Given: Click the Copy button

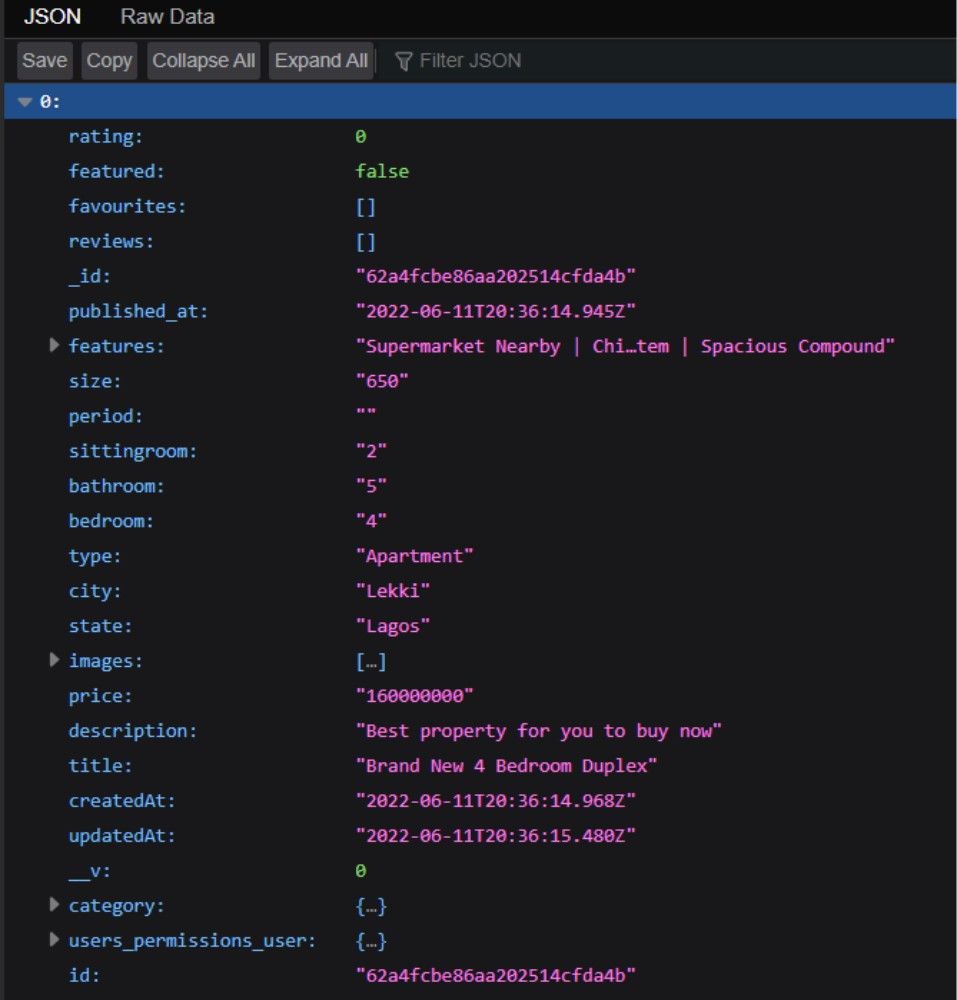Looking at the screenshot, I should tap(109, 61).
